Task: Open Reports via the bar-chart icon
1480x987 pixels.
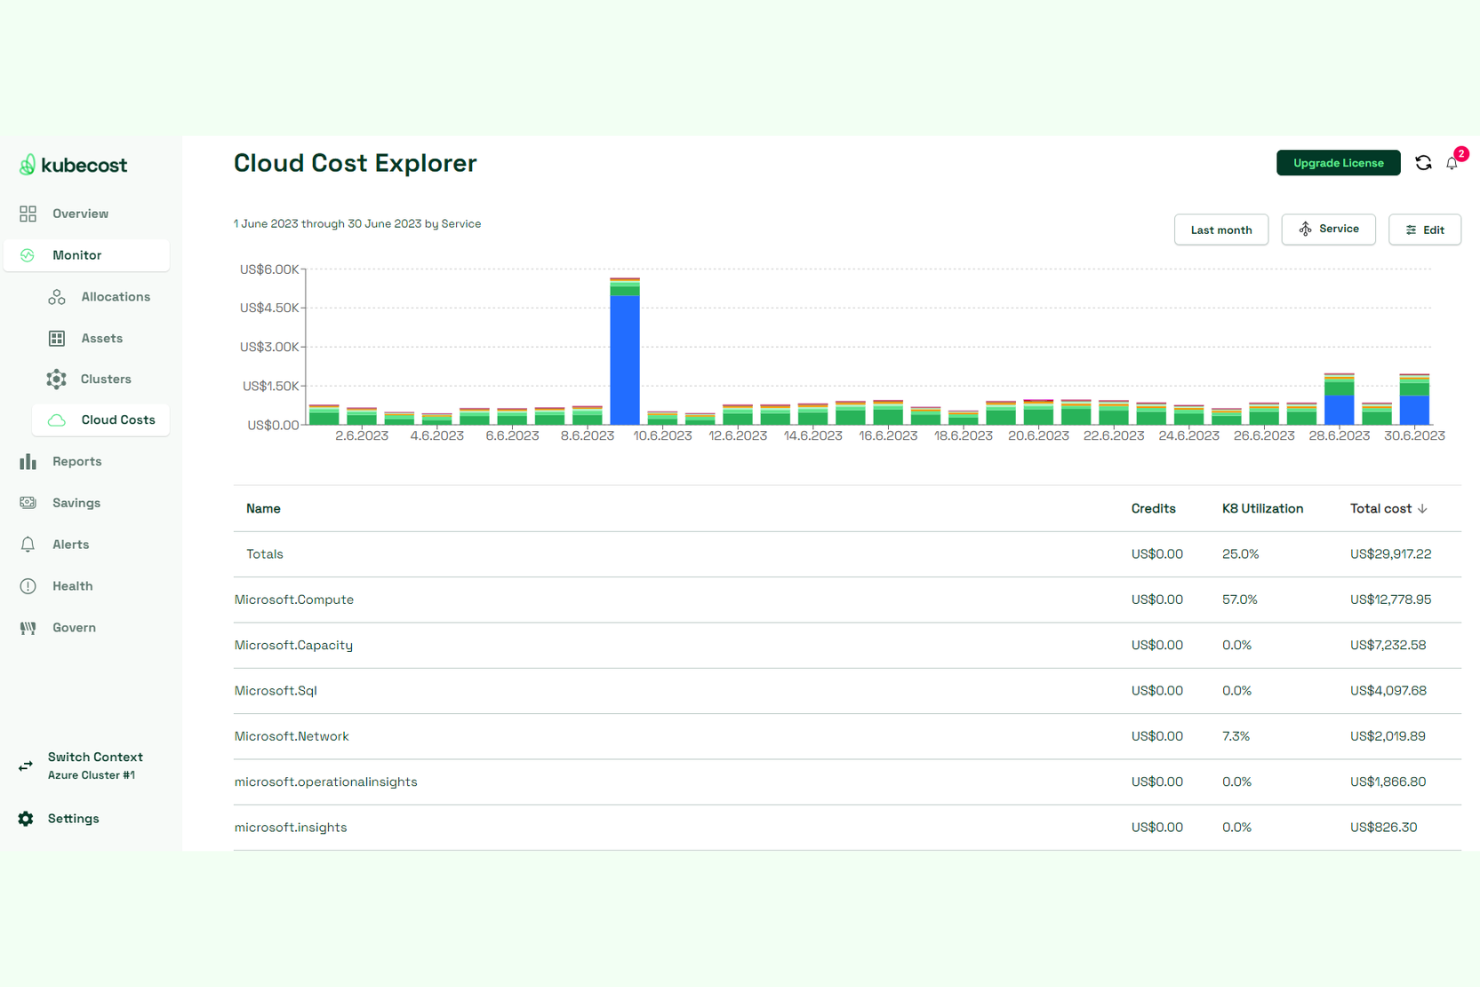Action: pos(27,461)
